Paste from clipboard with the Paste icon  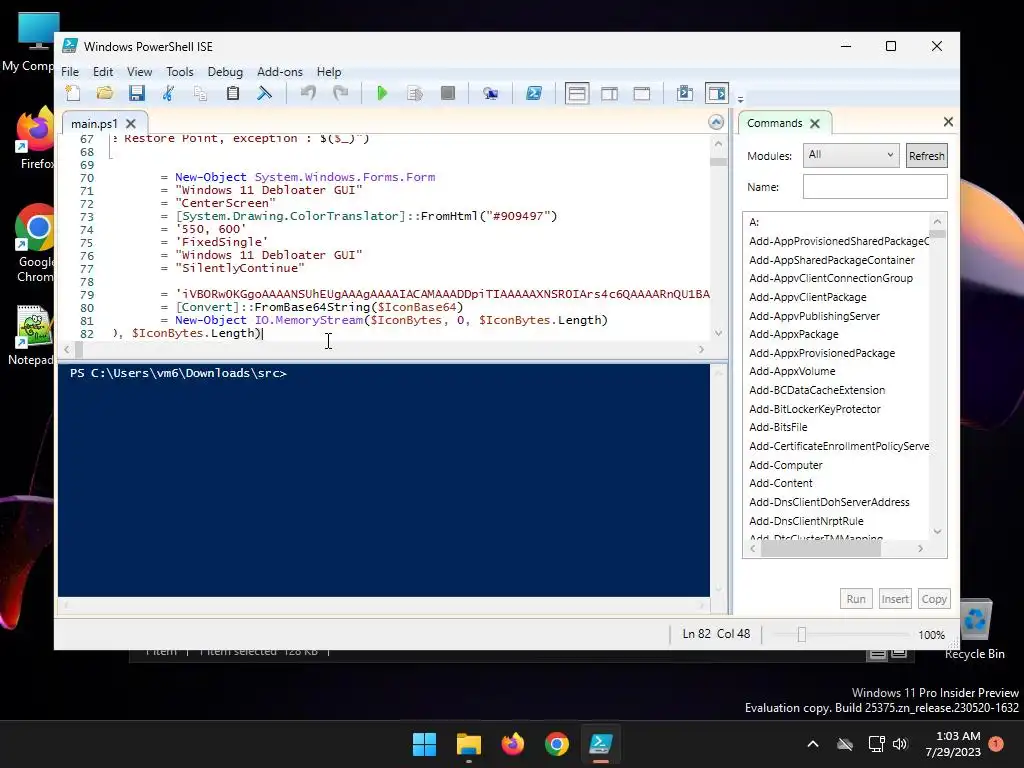point(232,93)
